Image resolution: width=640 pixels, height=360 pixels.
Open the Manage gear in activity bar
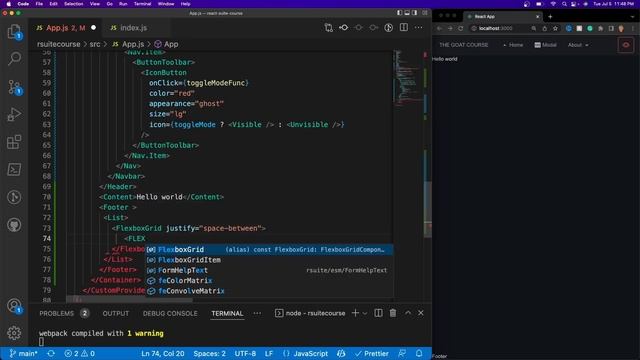pyautogui.click(x=14, y=333)
